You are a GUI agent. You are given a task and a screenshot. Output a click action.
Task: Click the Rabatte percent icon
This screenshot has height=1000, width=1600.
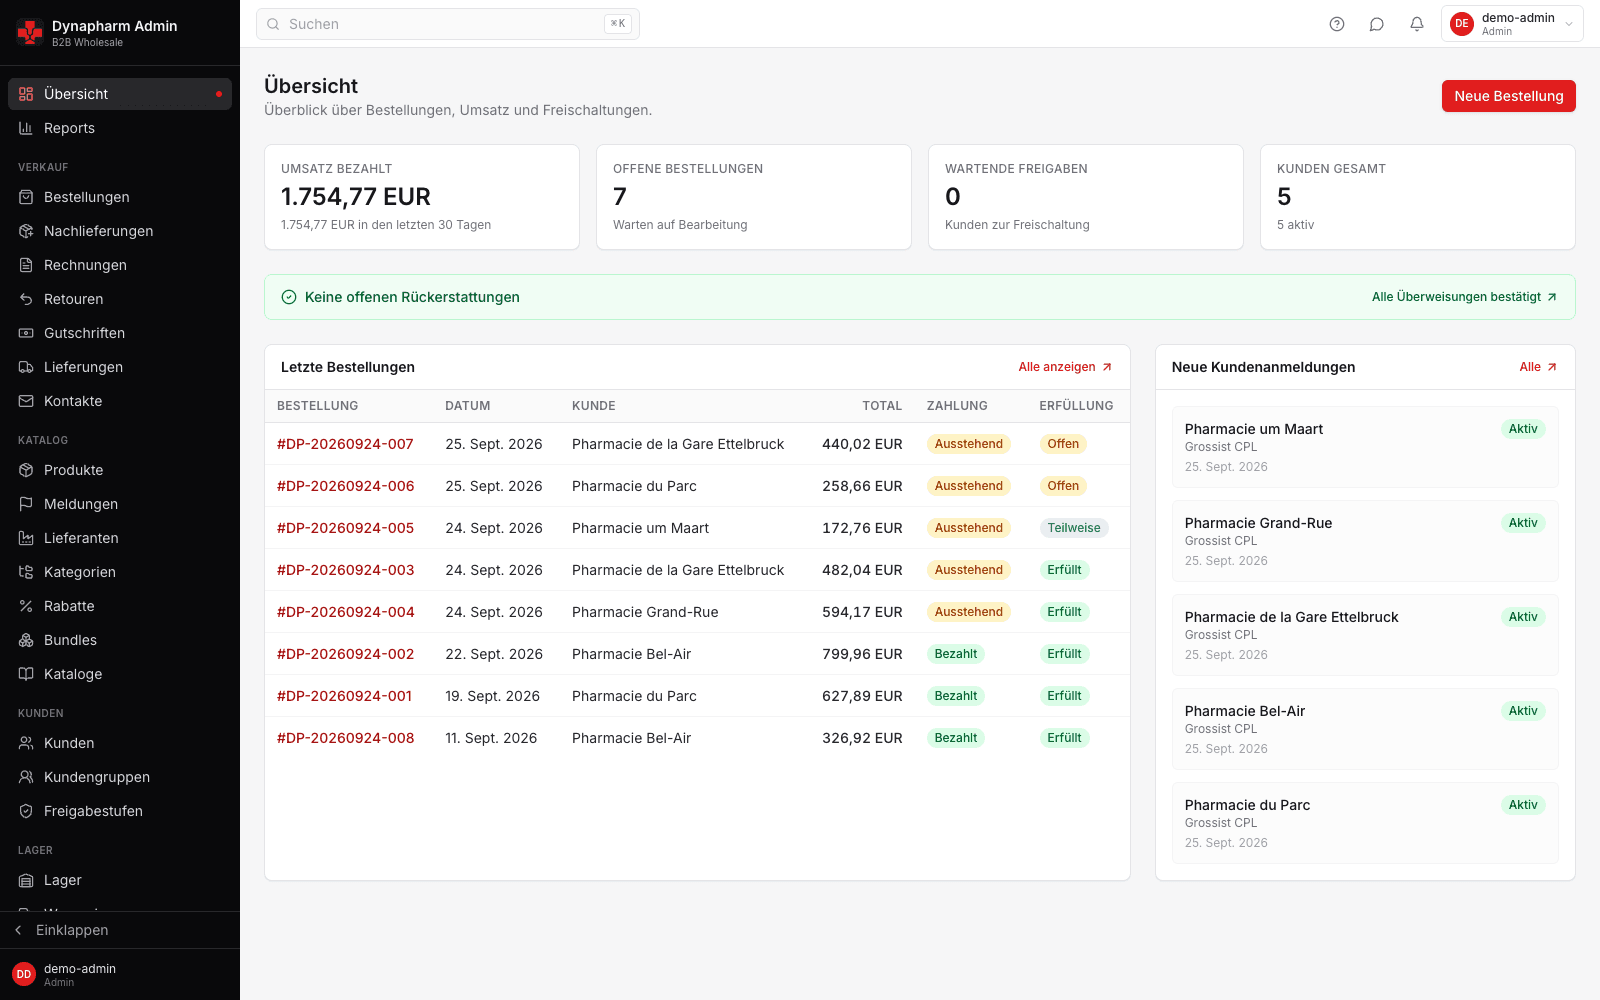pyautogui.click(x=26, y=606)
